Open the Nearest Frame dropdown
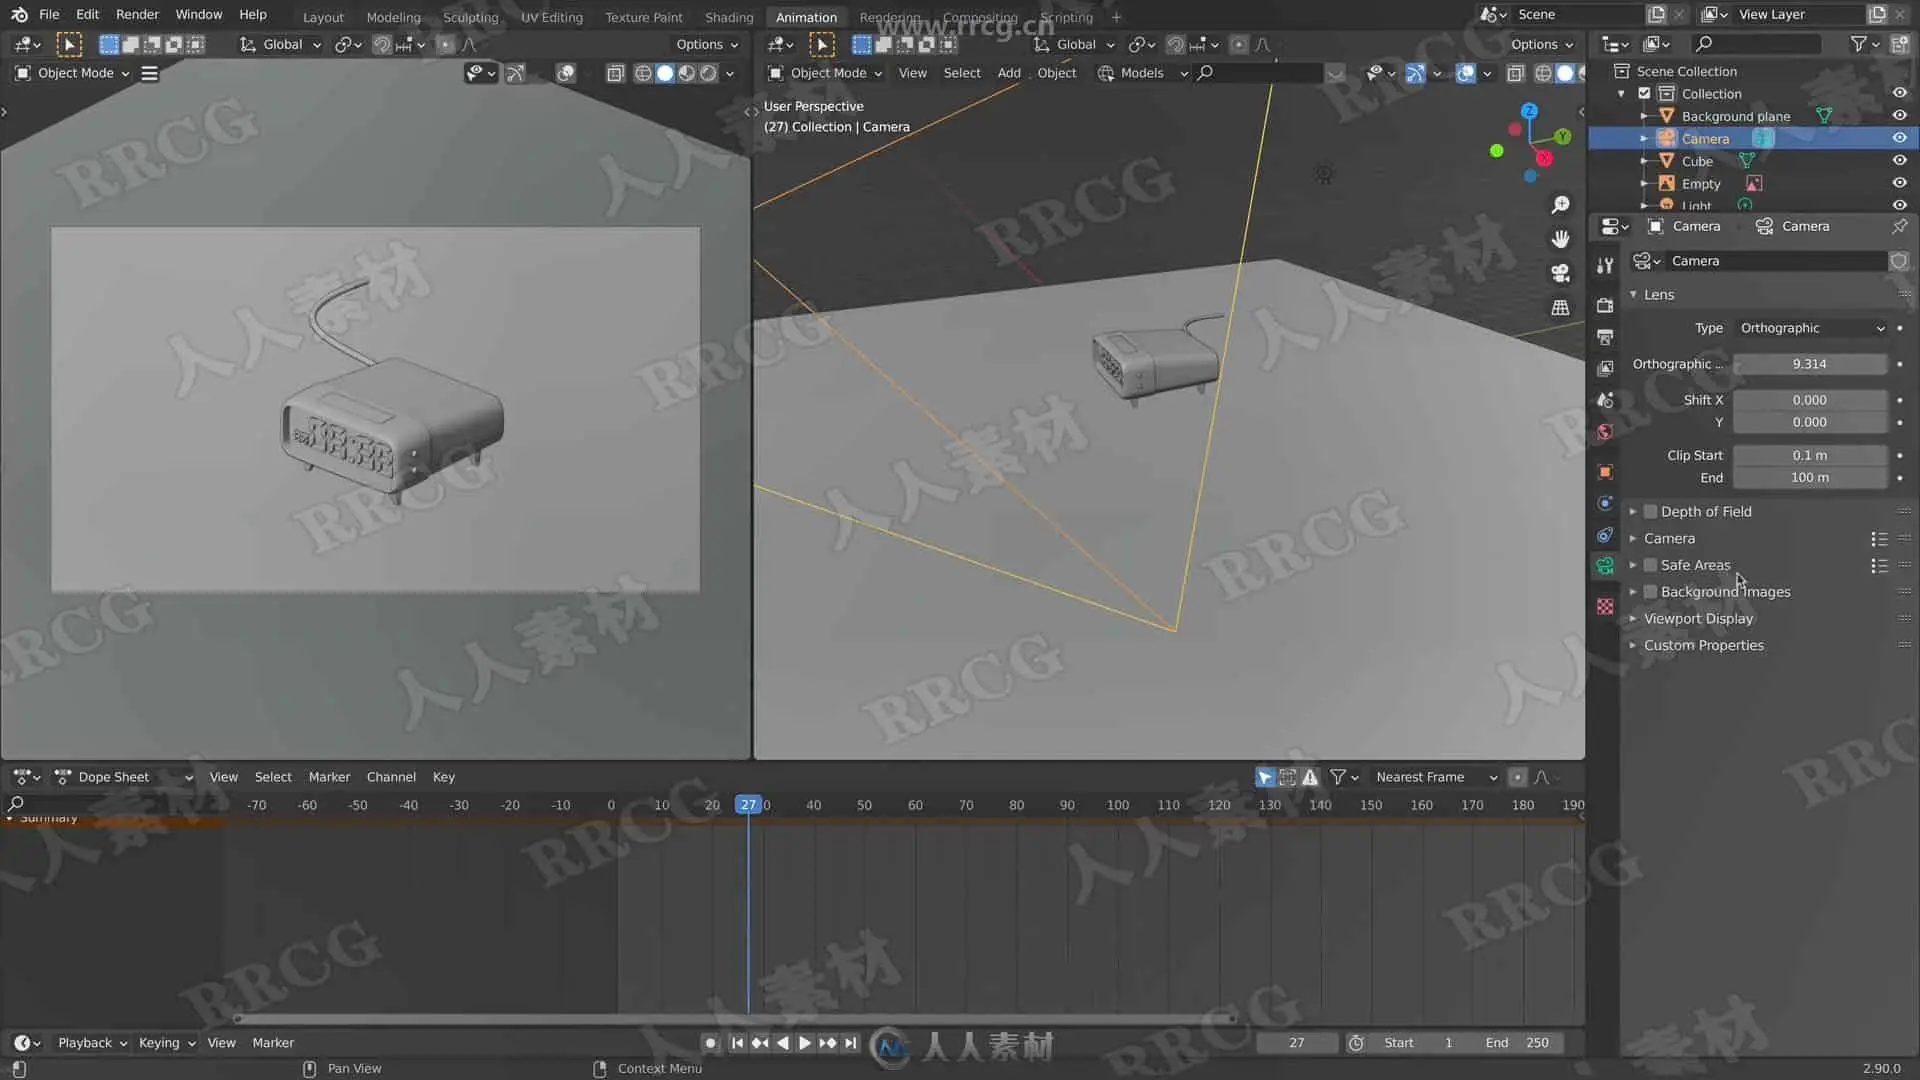This screenshot has height=1080, width=1920. pos(1435,777)
